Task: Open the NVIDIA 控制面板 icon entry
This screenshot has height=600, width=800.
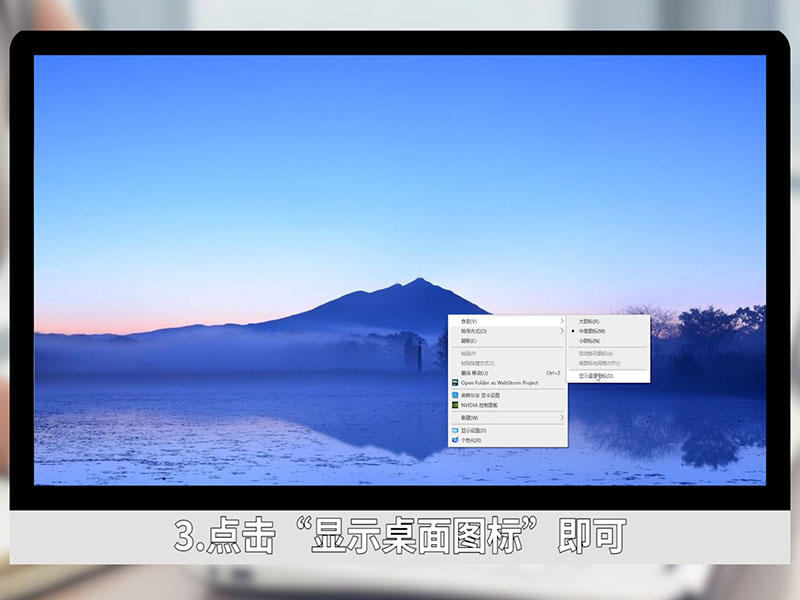Action: pos(455,405)
